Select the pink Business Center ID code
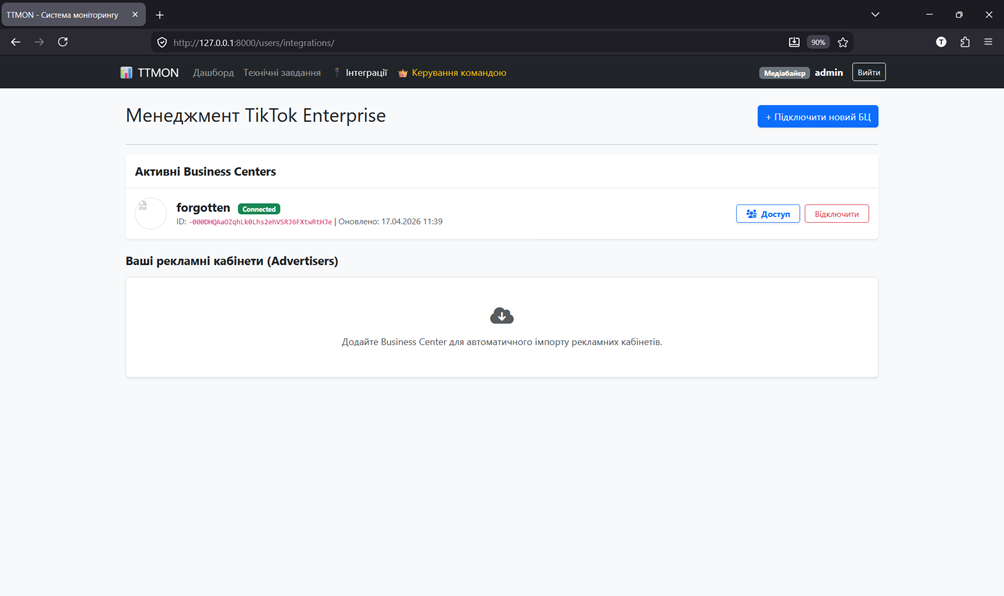 pyautogui.click(x=261, y=222)
